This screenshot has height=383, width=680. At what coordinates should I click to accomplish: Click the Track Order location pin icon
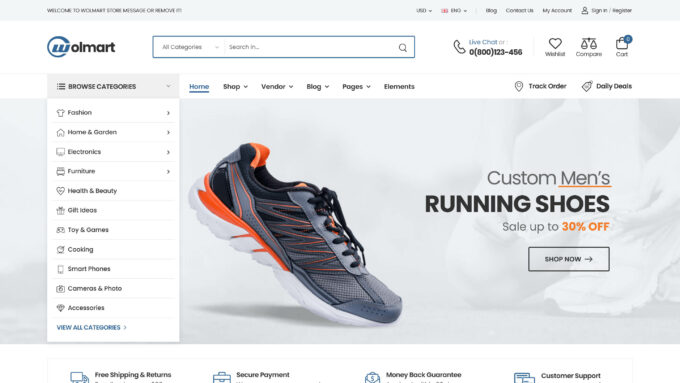click(x=518, y=86)
